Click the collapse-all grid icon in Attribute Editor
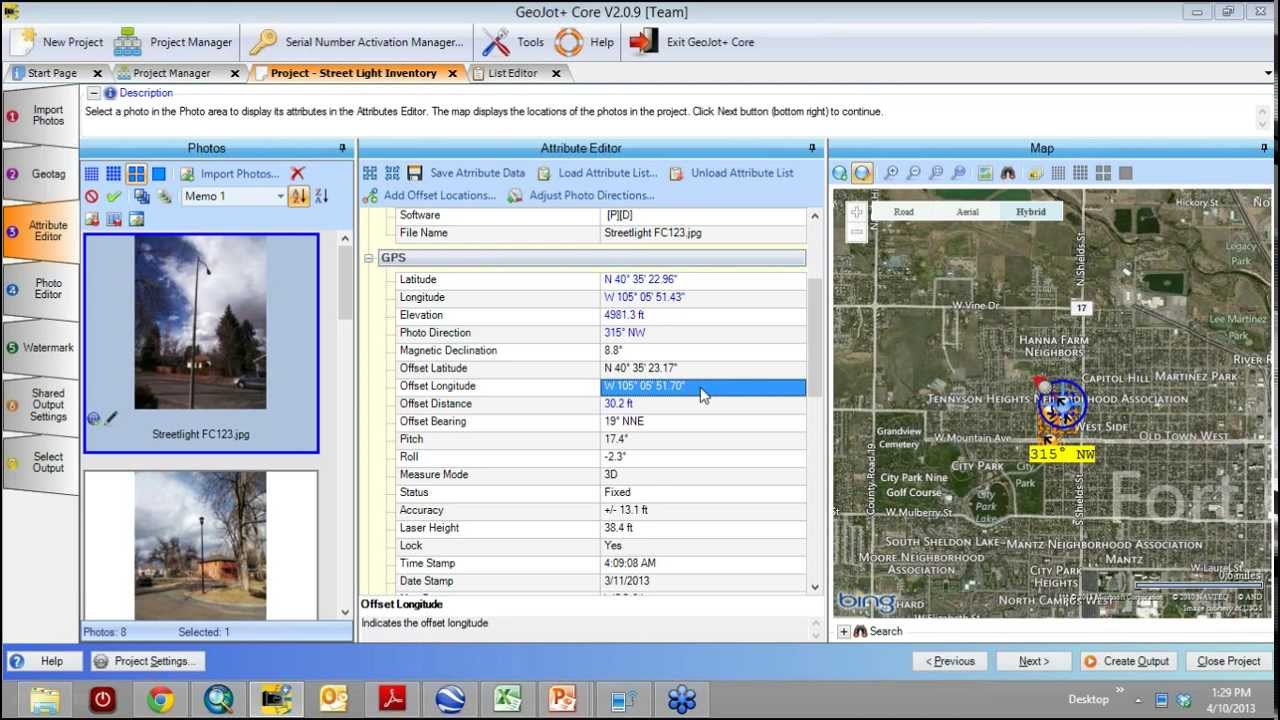The height and width of the screenshot is (720, 1280). [x=392, y=173]
